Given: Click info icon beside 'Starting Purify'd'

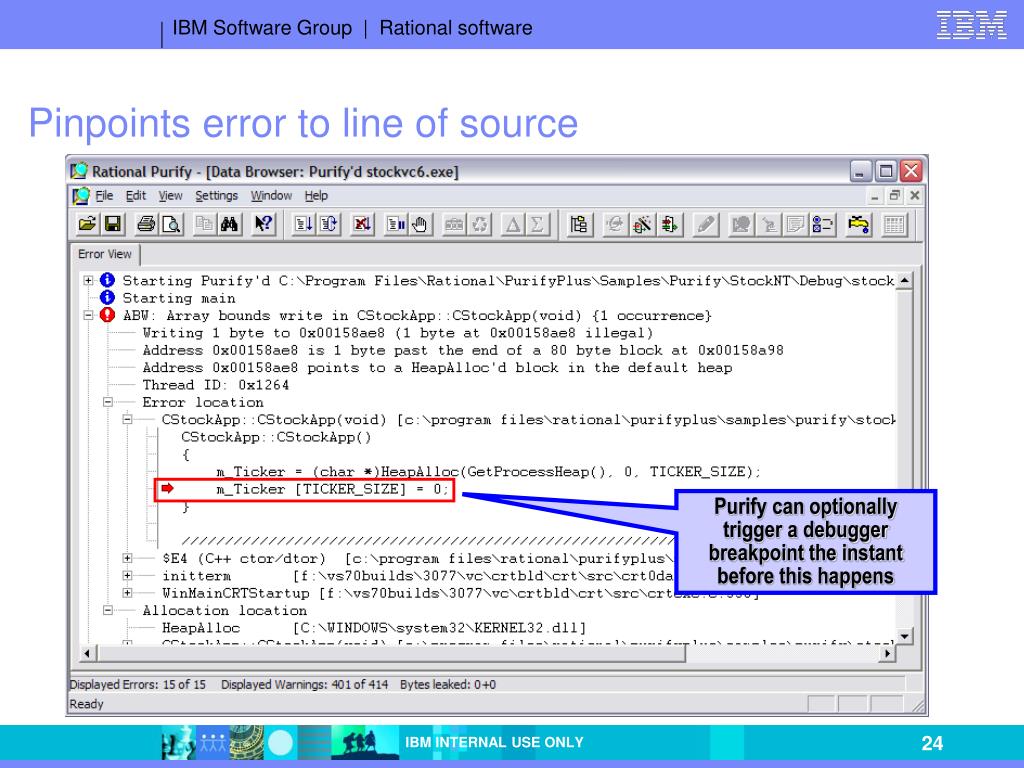Looking at the screenshot, I should [107, 280].
